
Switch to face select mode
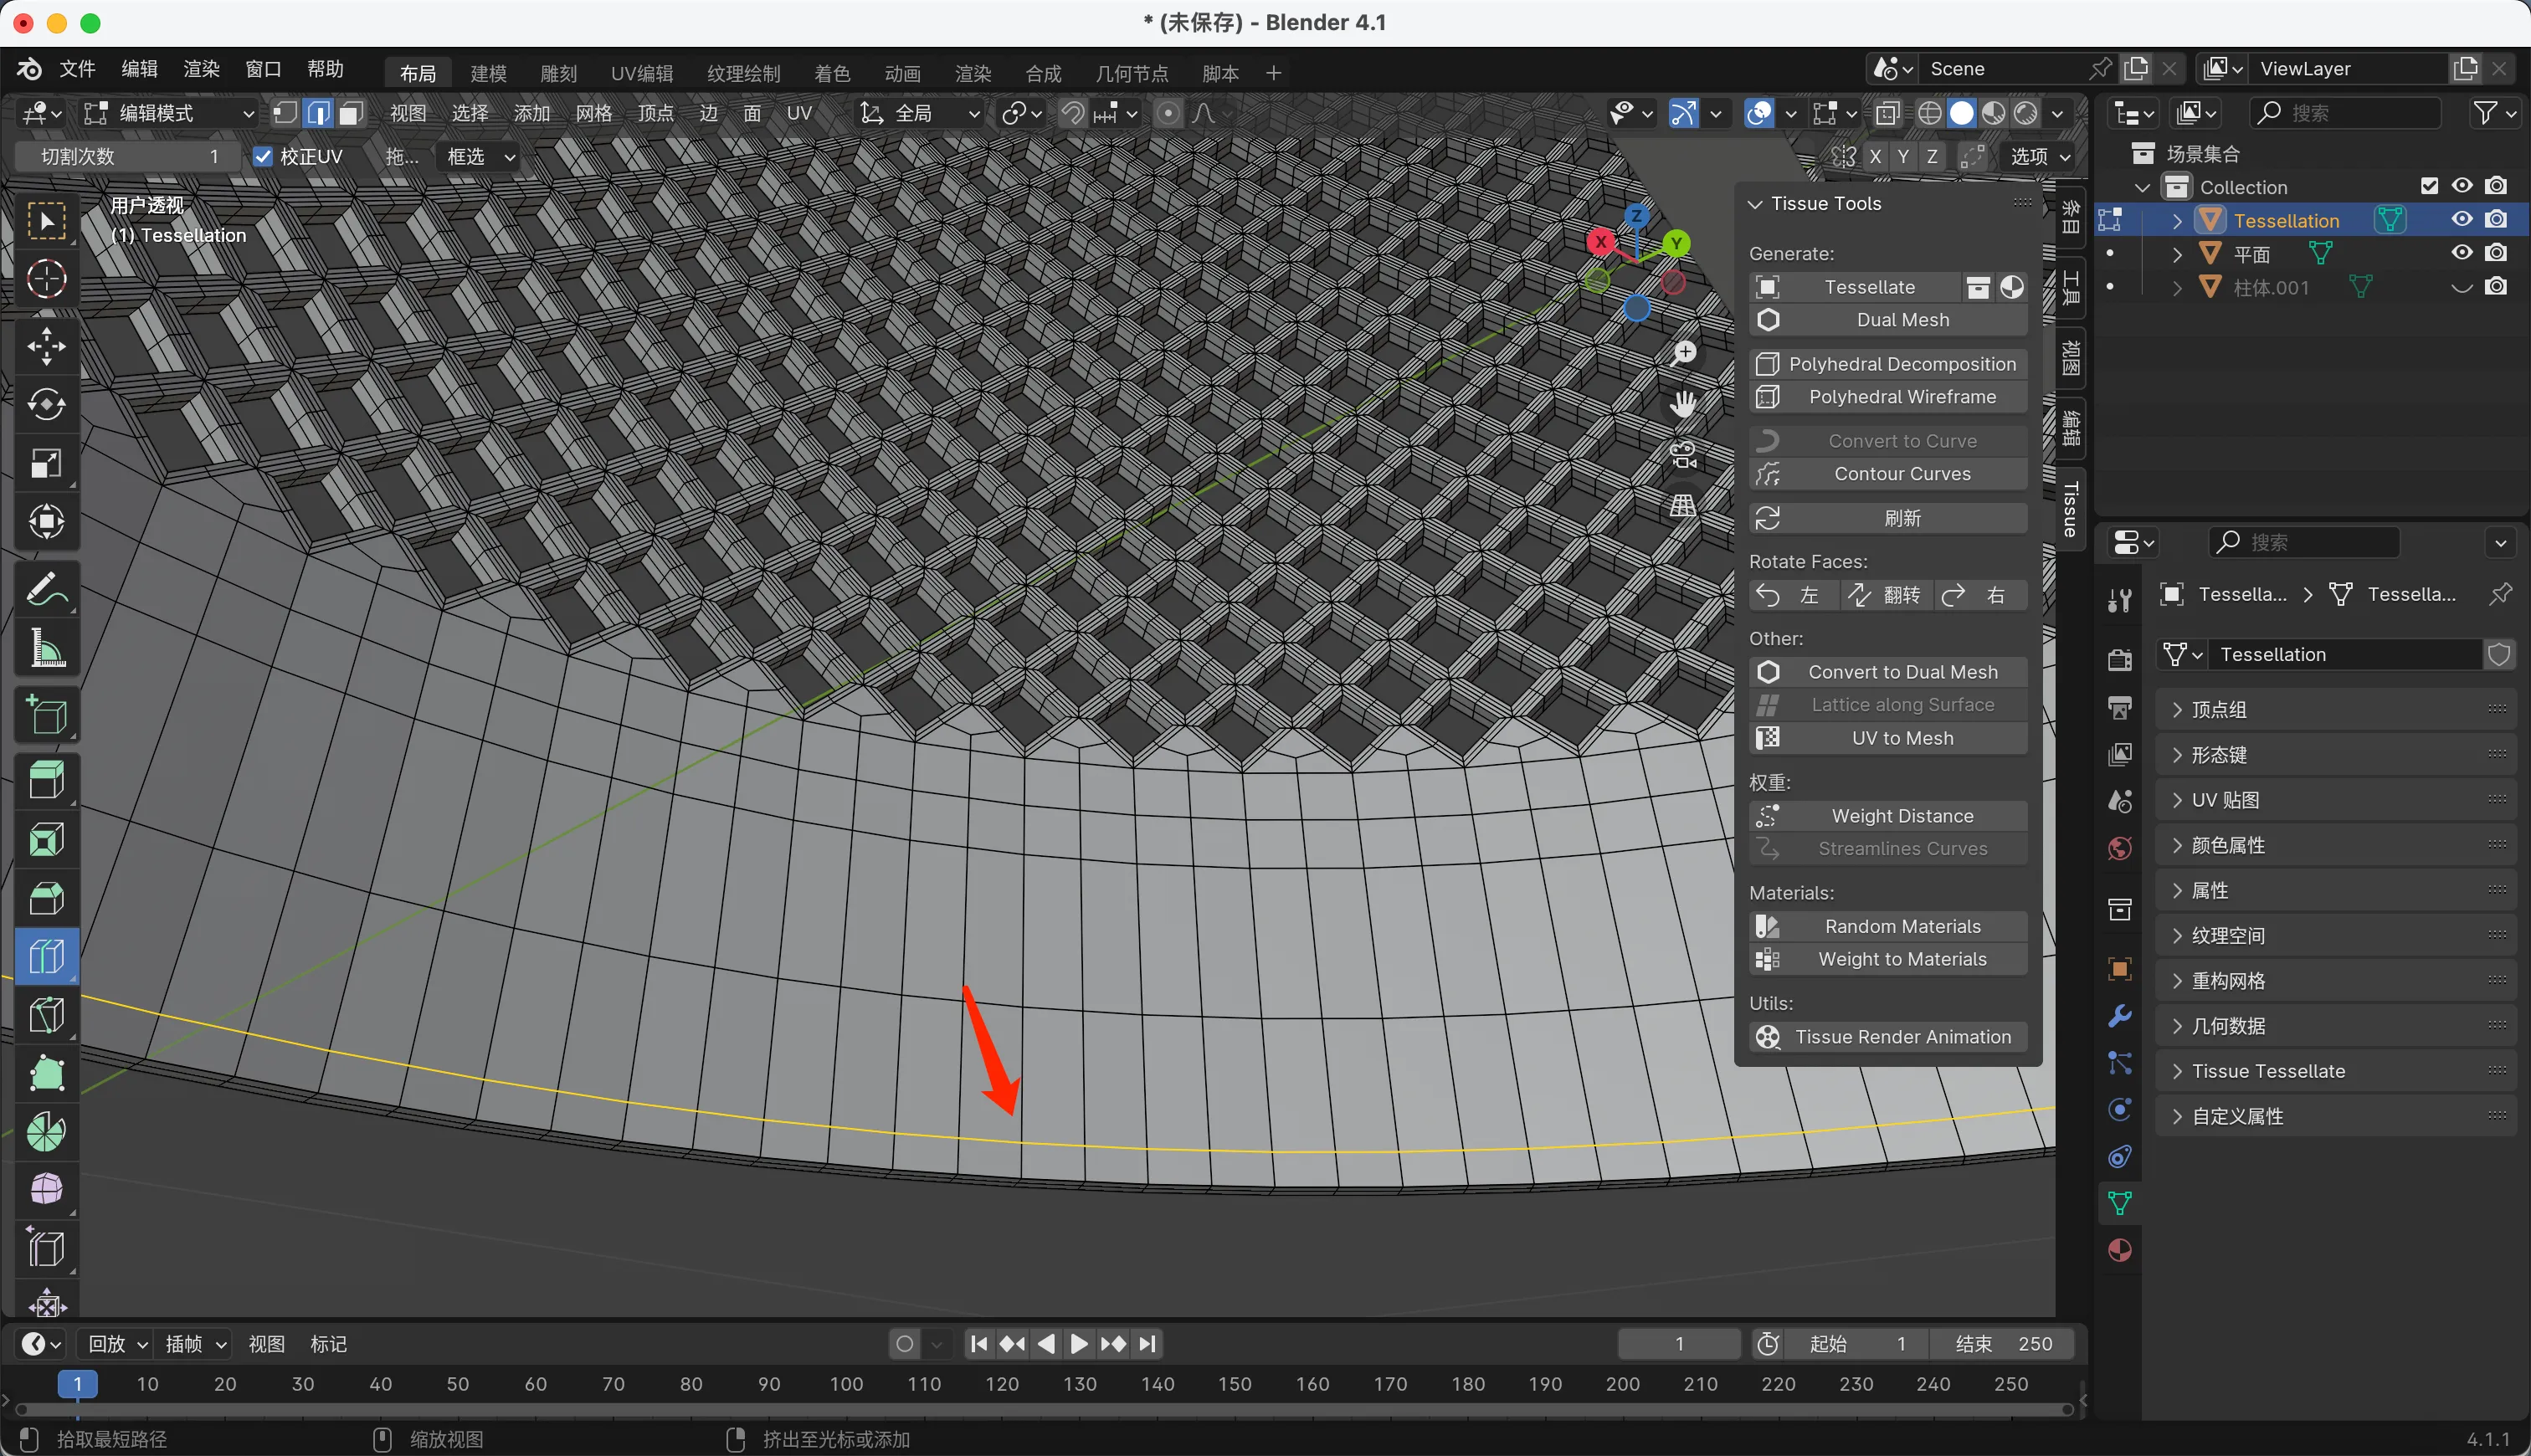[350, 113]
